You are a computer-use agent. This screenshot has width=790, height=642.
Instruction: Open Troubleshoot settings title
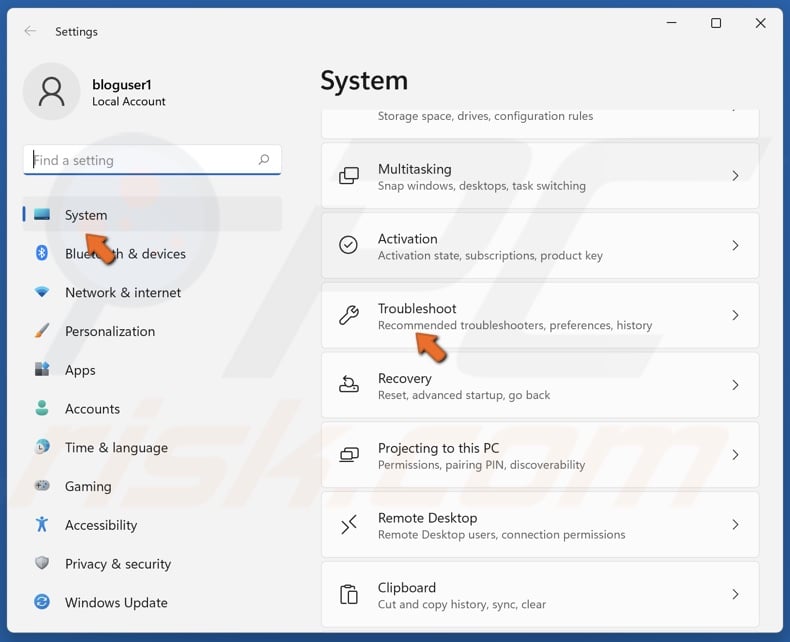(417, 308)
